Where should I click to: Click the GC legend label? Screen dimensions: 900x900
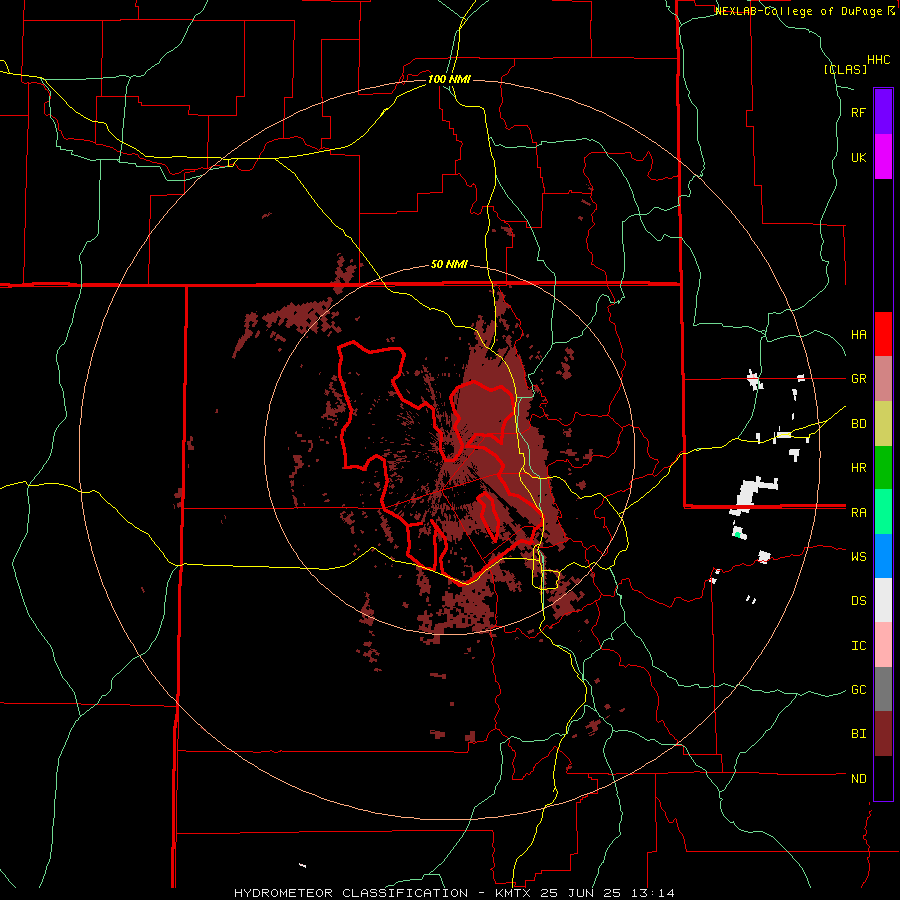click(x=858, y=689)
